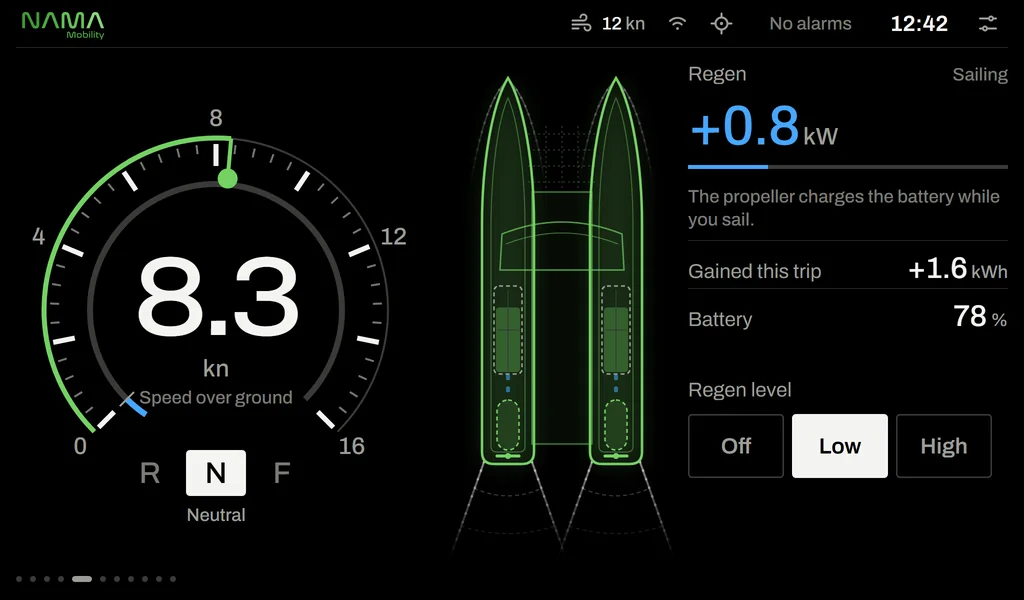Go to the last page dot

point(173,578)
